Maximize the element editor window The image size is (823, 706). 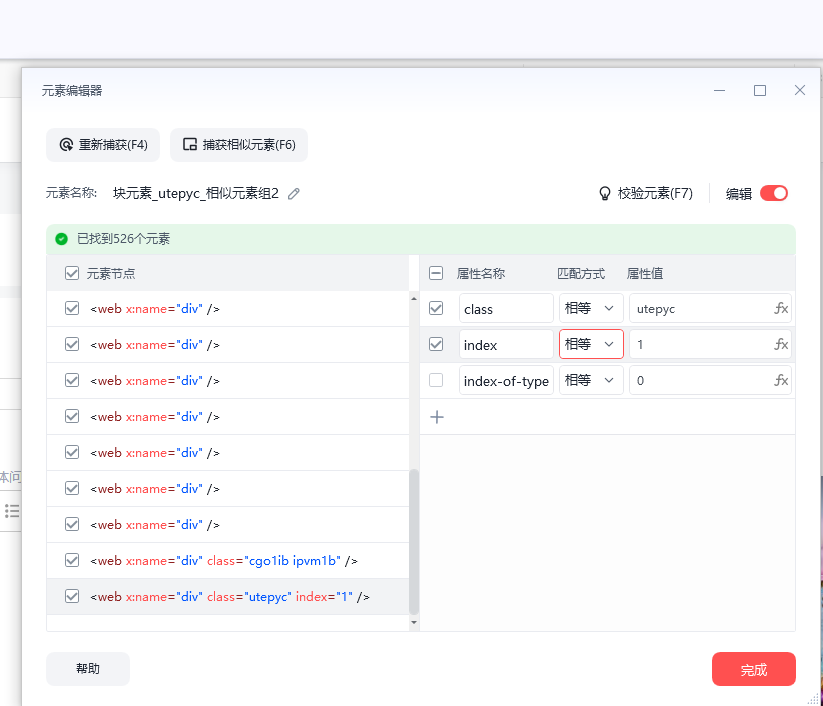coord(760,90)
